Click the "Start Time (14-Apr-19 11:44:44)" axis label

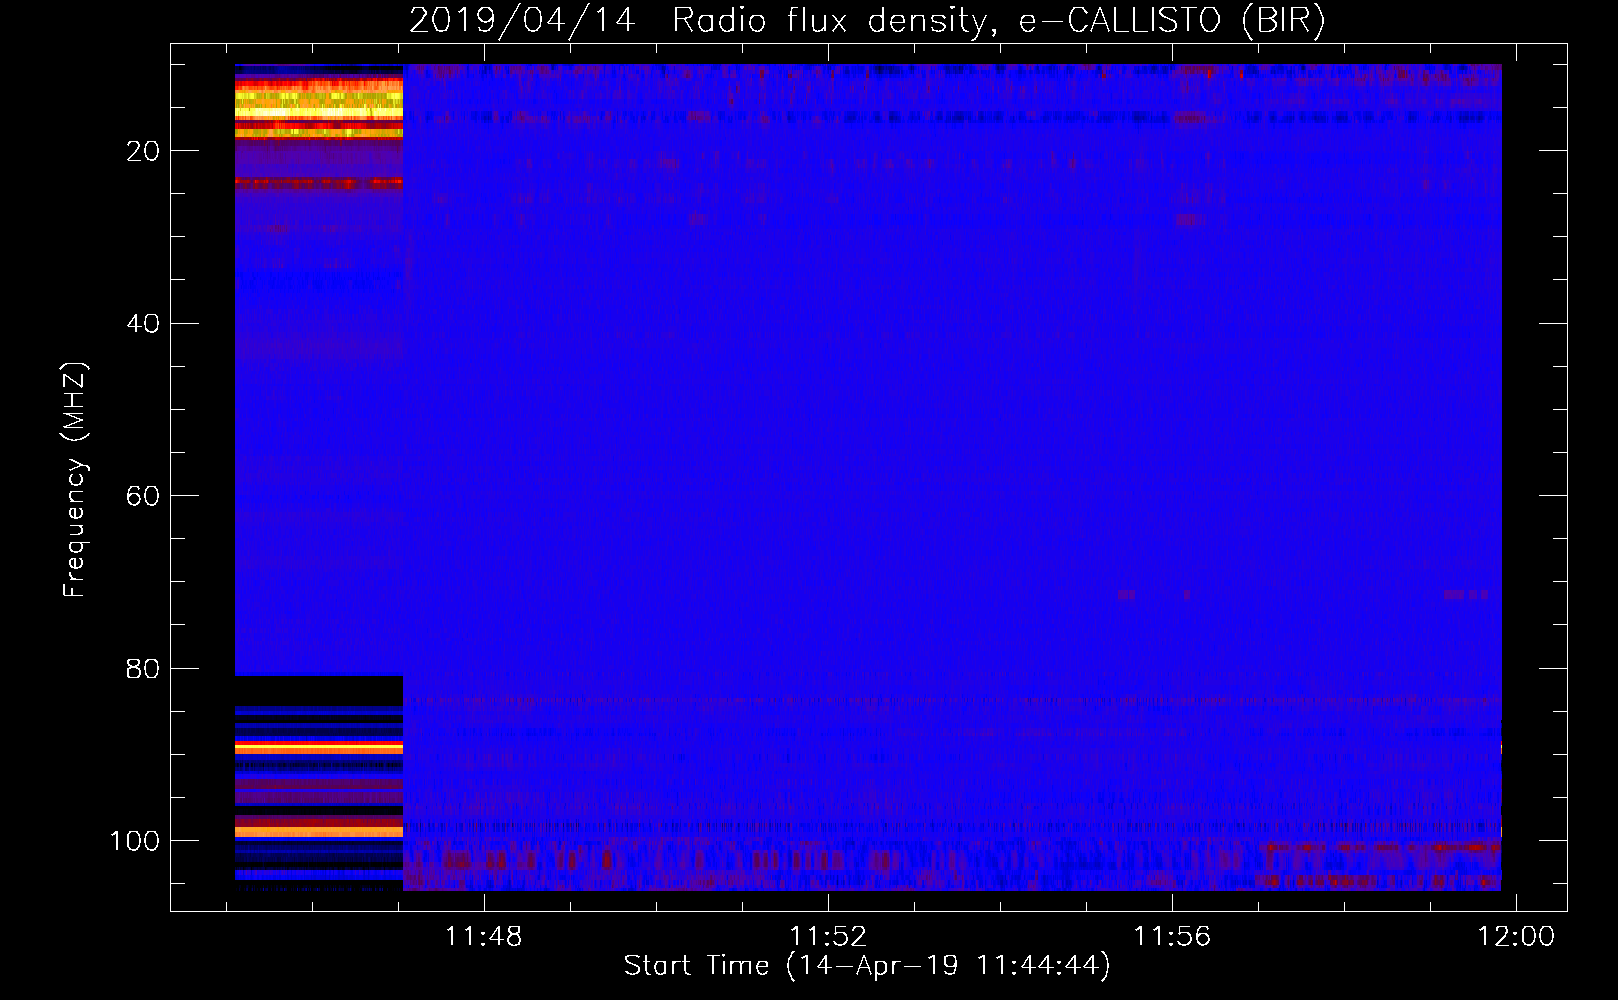pos(867,966)
